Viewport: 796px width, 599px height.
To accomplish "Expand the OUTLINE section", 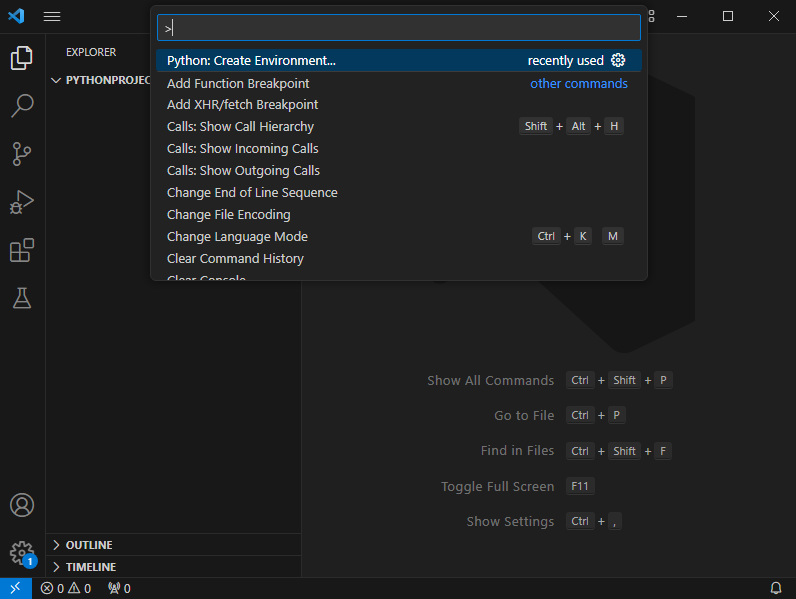I will coord(89,545).
